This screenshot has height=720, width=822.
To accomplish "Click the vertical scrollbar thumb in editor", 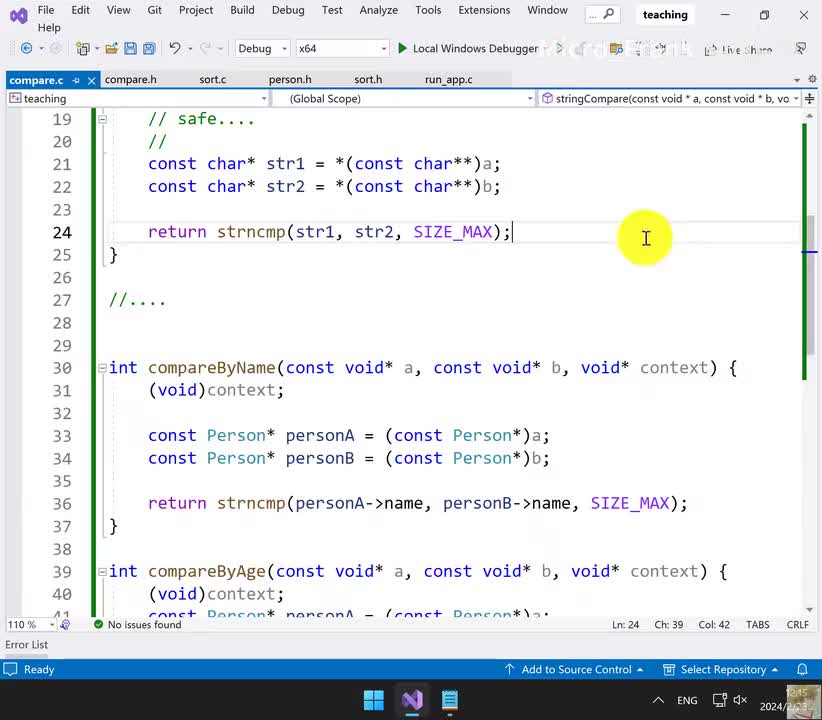I will (x=810, y=285).
